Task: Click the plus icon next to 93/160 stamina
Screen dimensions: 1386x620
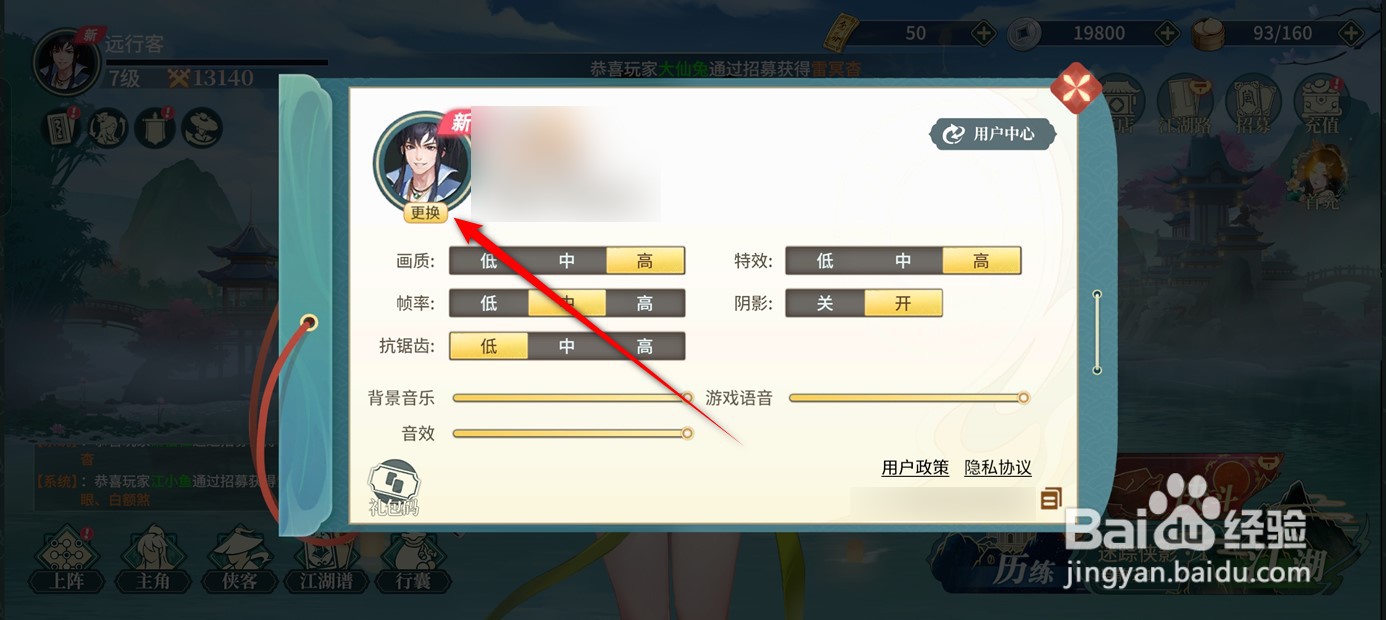Action: click(x=1353, y=33)
